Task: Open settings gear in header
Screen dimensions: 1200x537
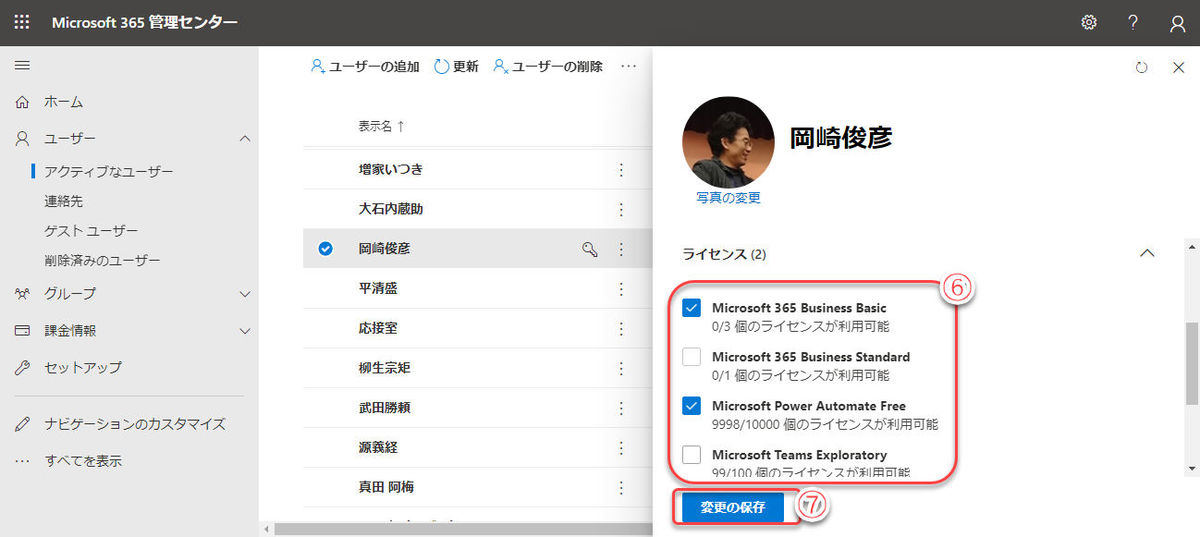Action: point(1089,22)
